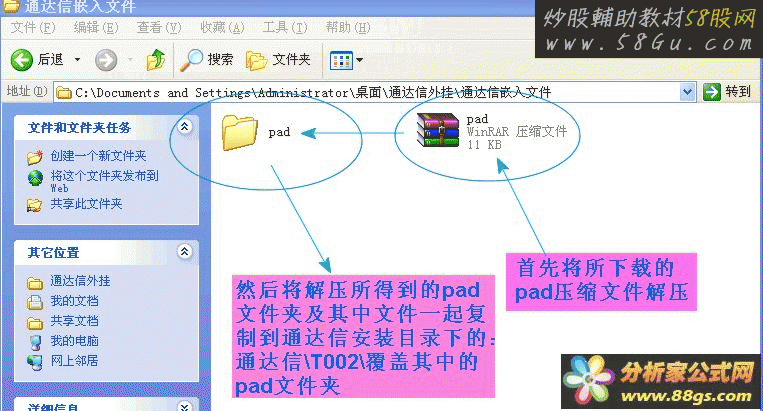Click the share folder task icon

click(x=35, y=205)
